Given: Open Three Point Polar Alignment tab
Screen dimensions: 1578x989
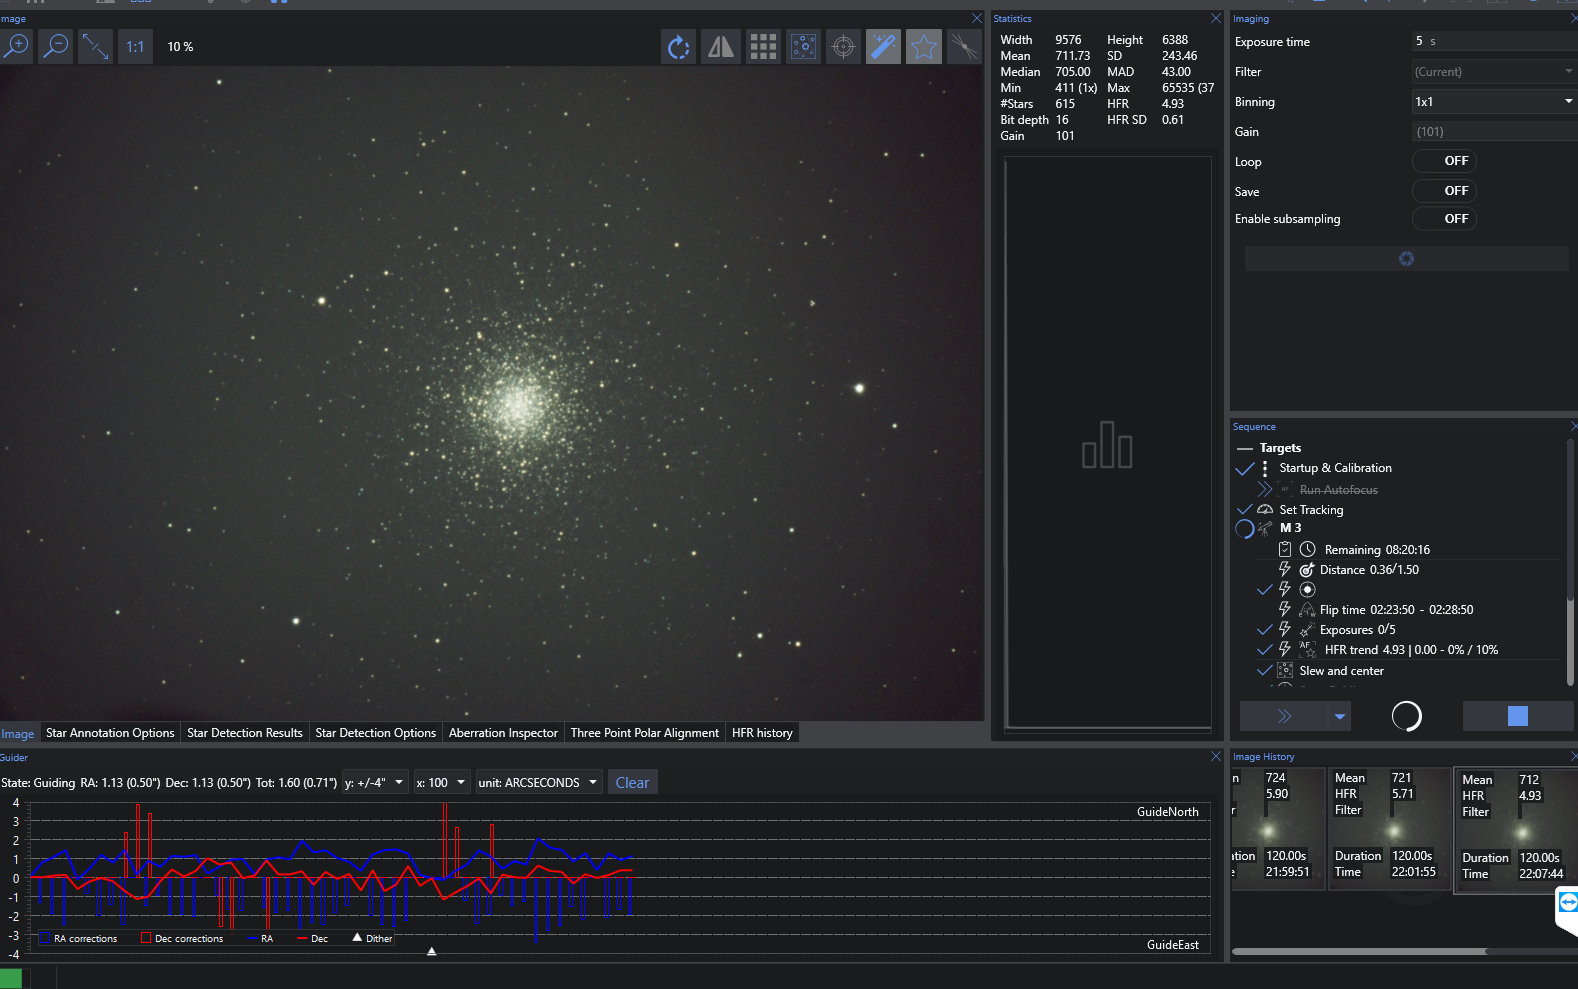Looking at the screenshot, I should tap(644, 733).
